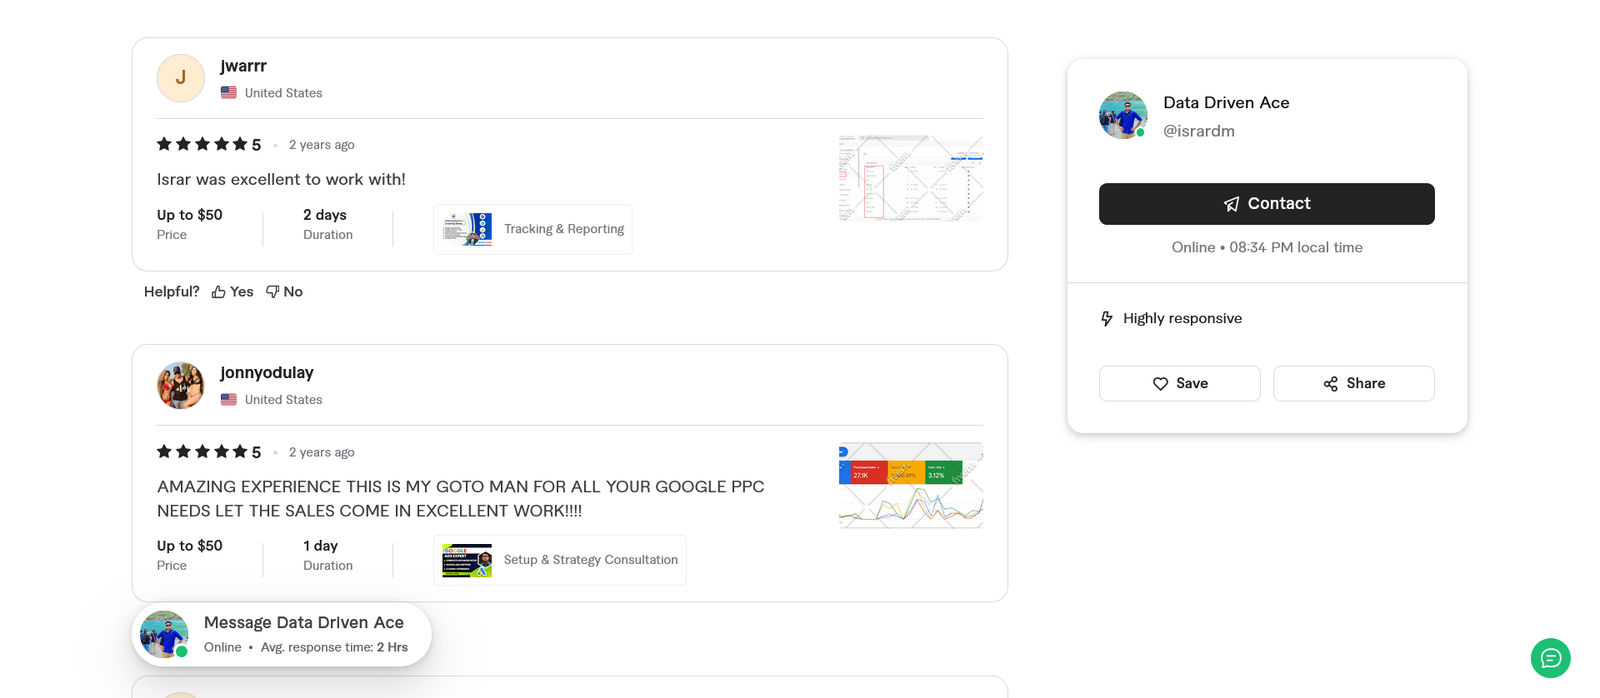
Task: Open the Tracking & Reporting gig card
Action: 532,229
